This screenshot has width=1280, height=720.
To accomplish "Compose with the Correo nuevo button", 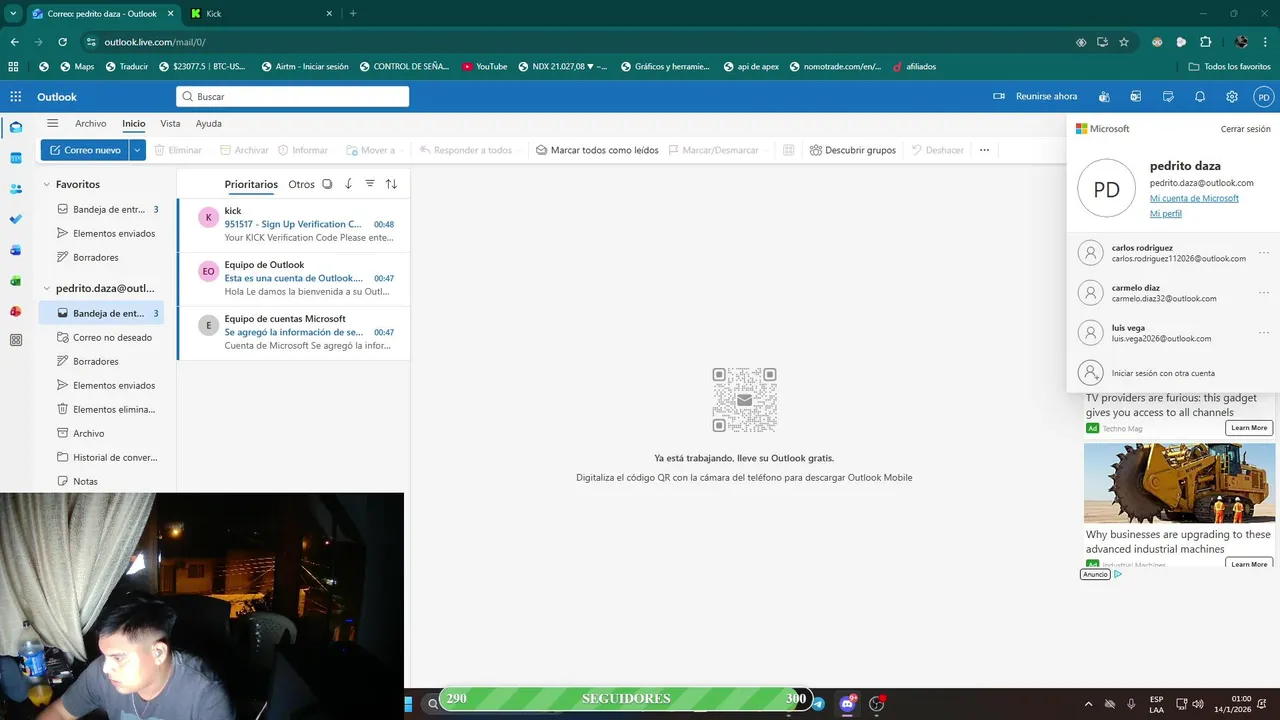I will (x=85, y=150).
